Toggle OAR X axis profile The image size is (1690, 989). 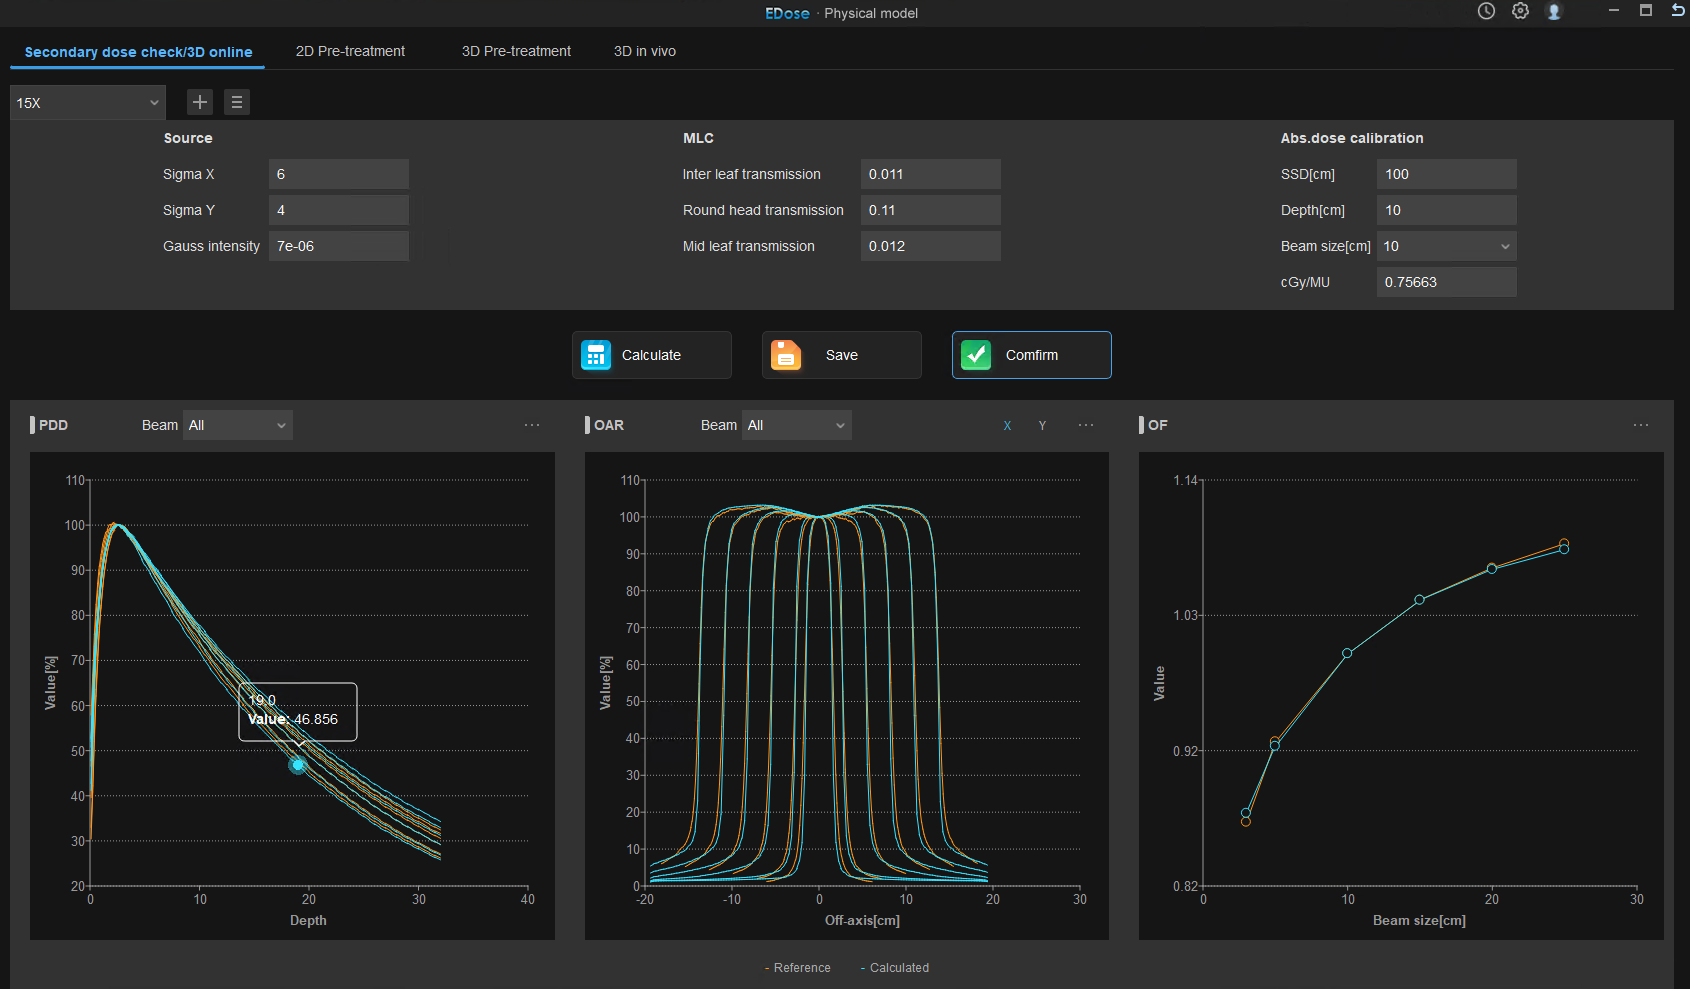[x=1007, y=426]
